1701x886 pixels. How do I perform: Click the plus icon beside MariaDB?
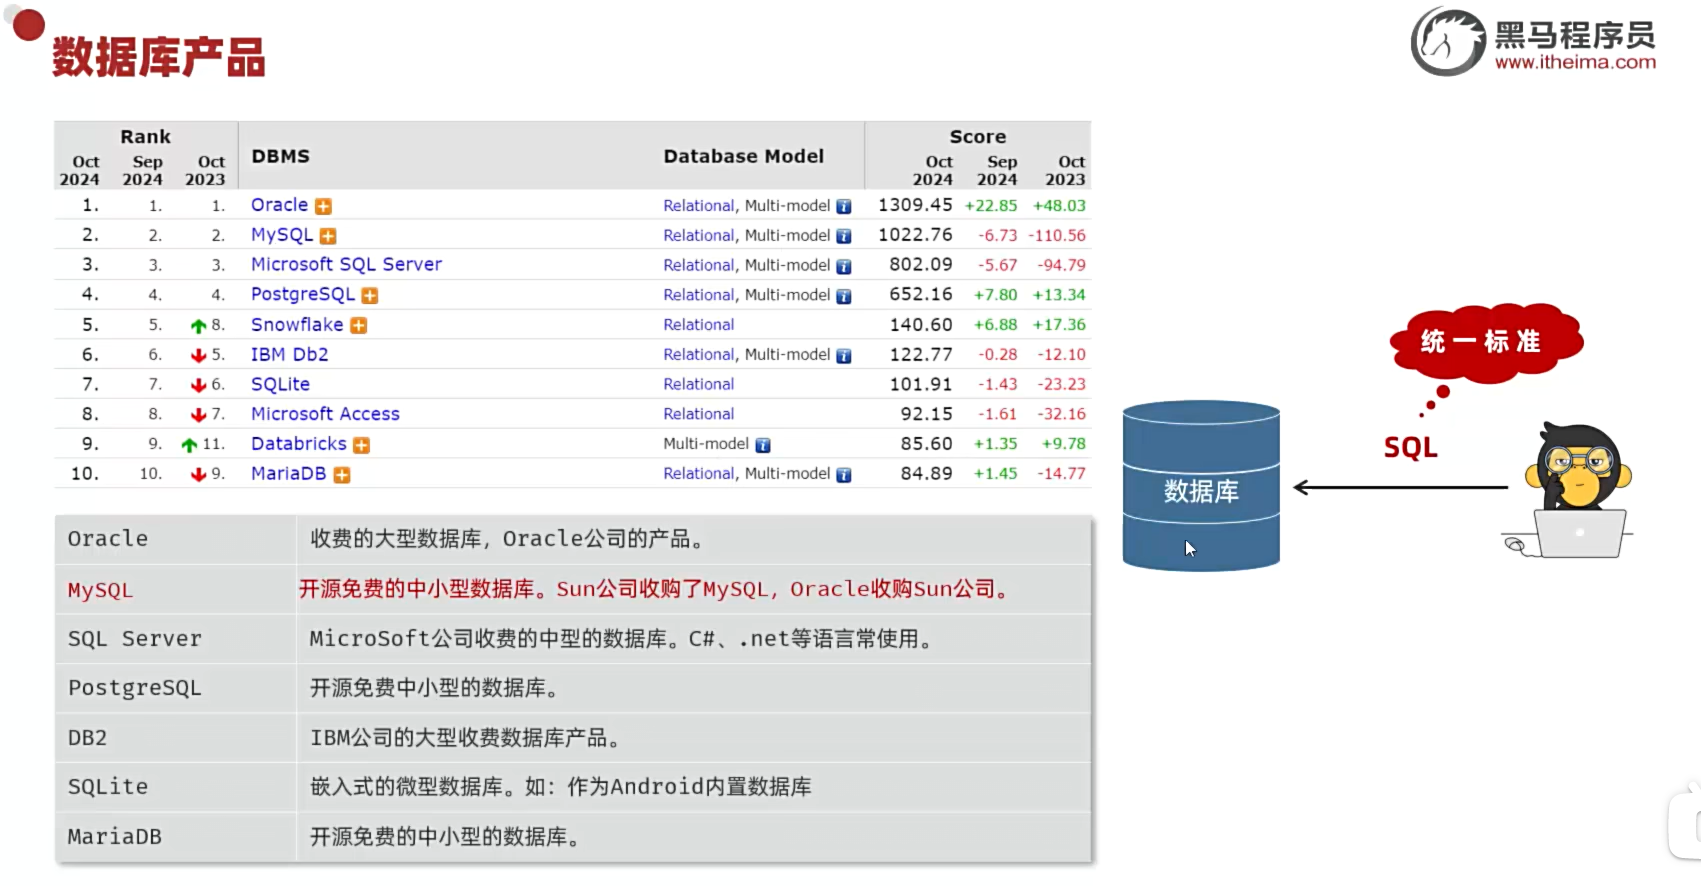[x=342, y=475]
